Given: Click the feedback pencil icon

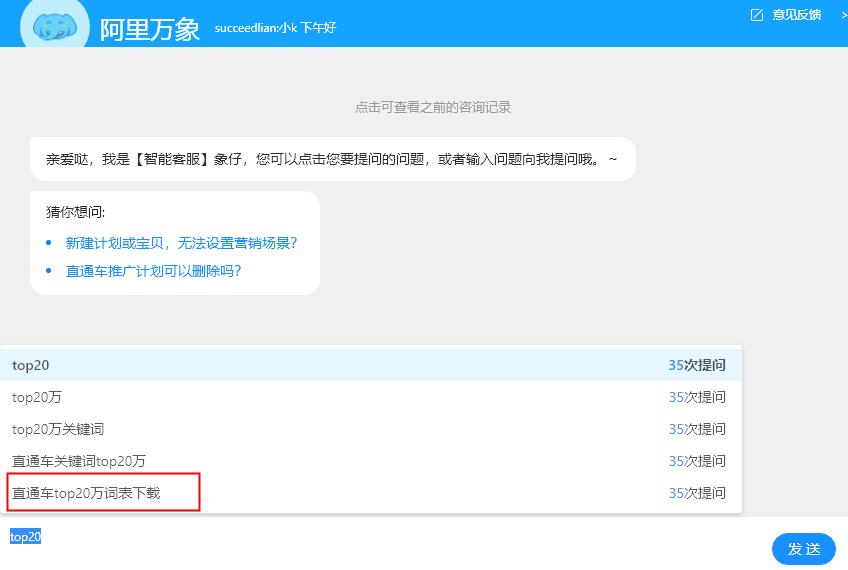Looking at the screenshot, I should pos(757,15).
